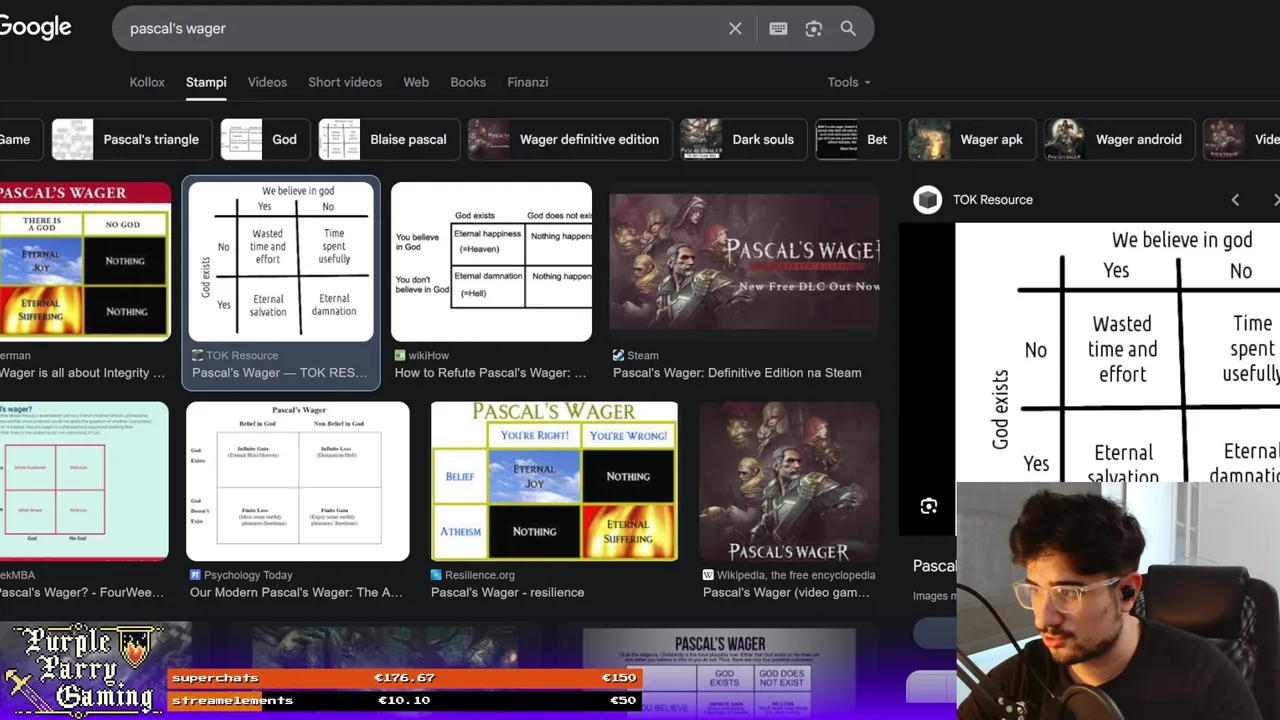Search by image with the Lens icon
The height and width of the screenshot is (720, 1280).
813,29
